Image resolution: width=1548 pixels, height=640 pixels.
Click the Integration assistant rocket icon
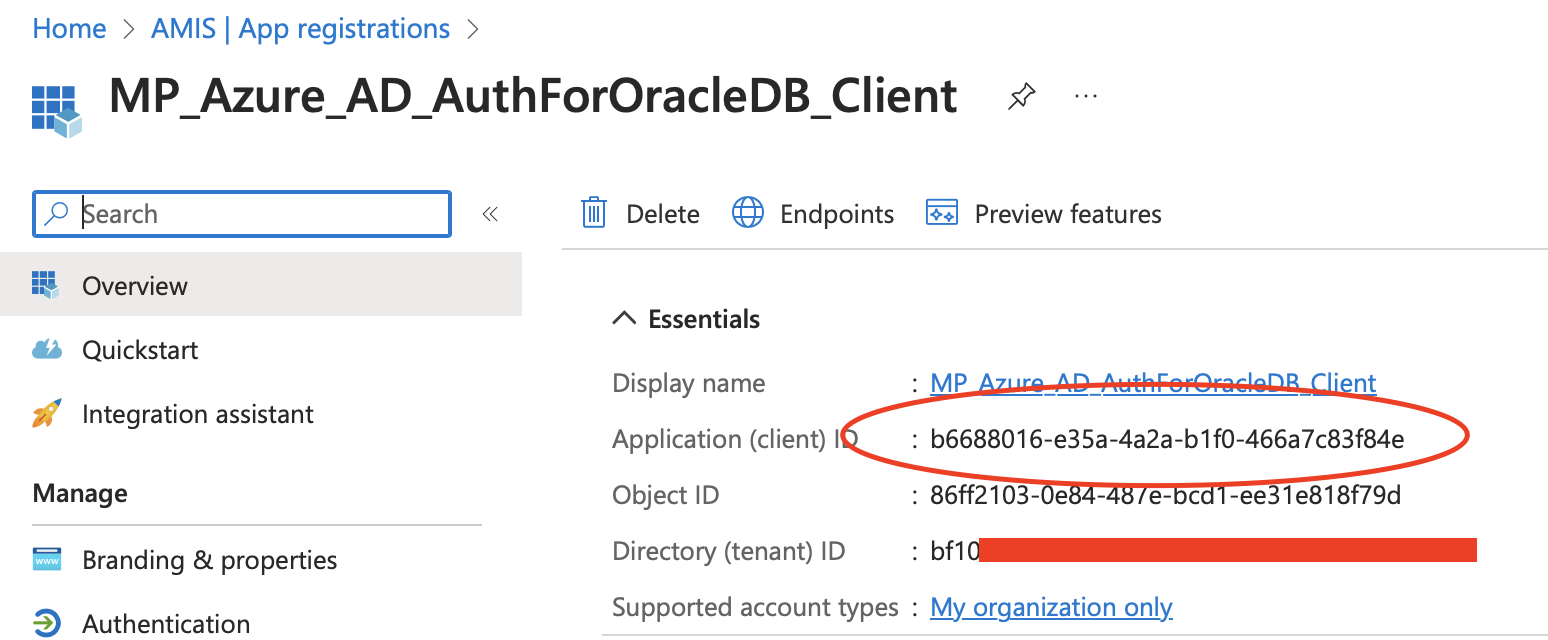coord(47,414)
